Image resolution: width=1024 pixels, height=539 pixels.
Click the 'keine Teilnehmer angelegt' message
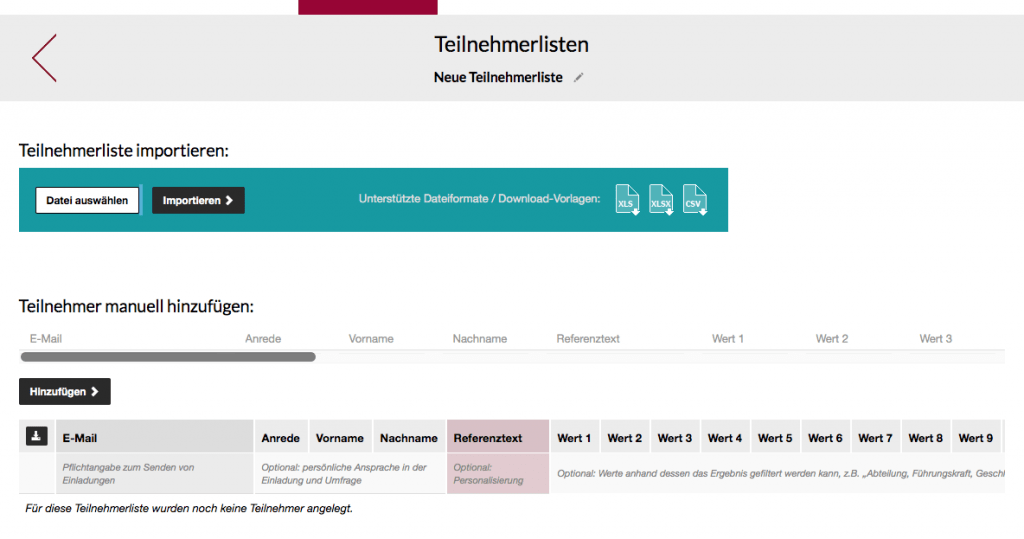click(189, 508)
